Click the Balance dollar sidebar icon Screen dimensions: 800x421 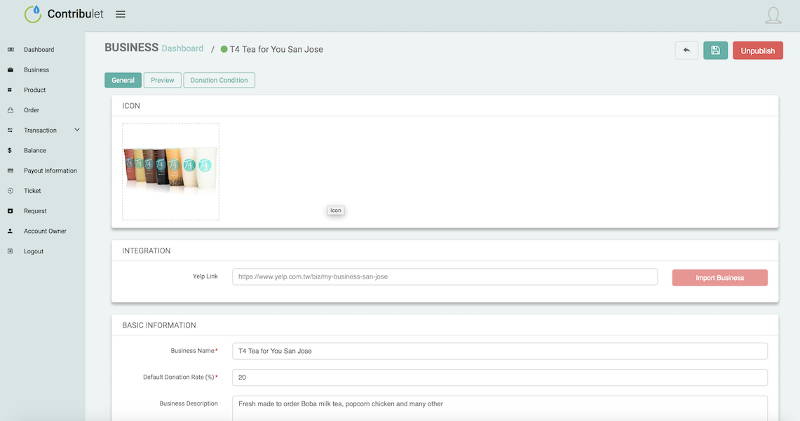(10, 151)
